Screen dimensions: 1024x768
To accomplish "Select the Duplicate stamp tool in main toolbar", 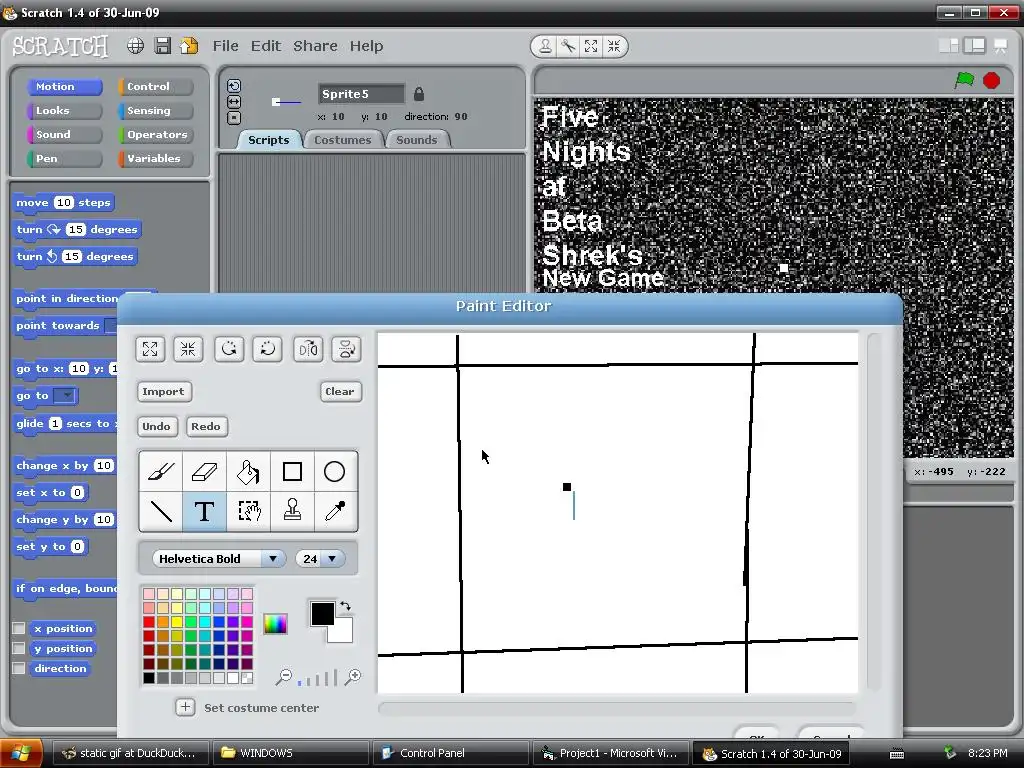I will (545, 46).
